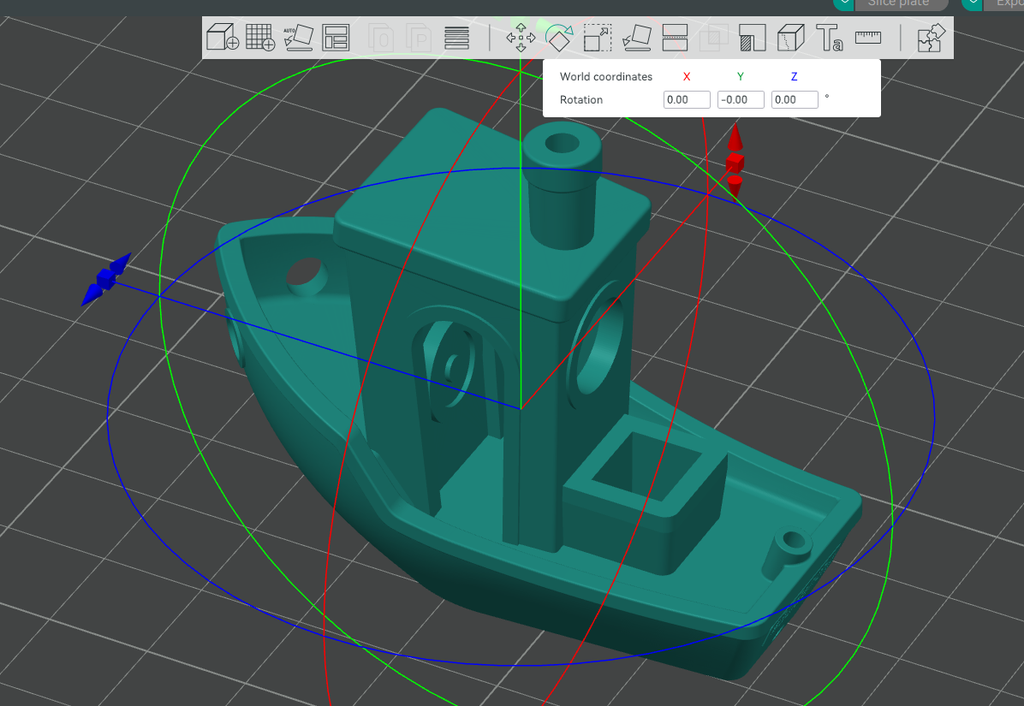Select the support painting tool
The image size is (1024, 706).
point(753,38)
